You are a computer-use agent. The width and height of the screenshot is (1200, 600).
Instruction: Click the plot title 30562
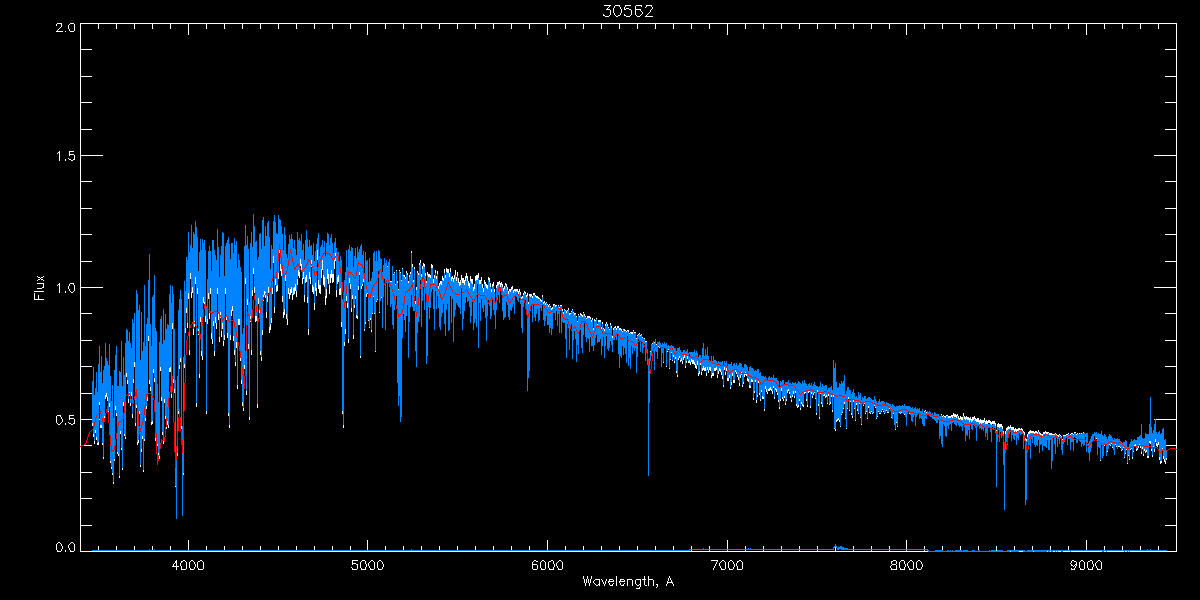point(627,10)
